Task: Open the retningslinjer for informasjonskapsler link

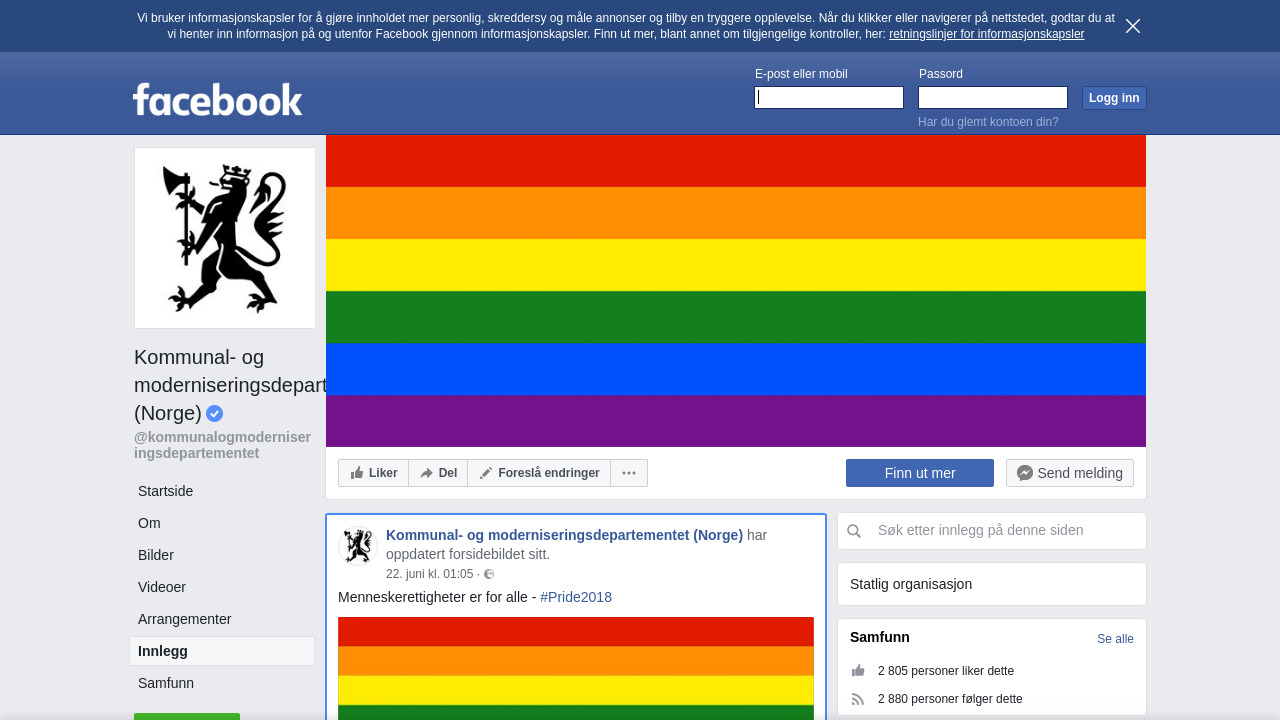Action: coord(986,34)
